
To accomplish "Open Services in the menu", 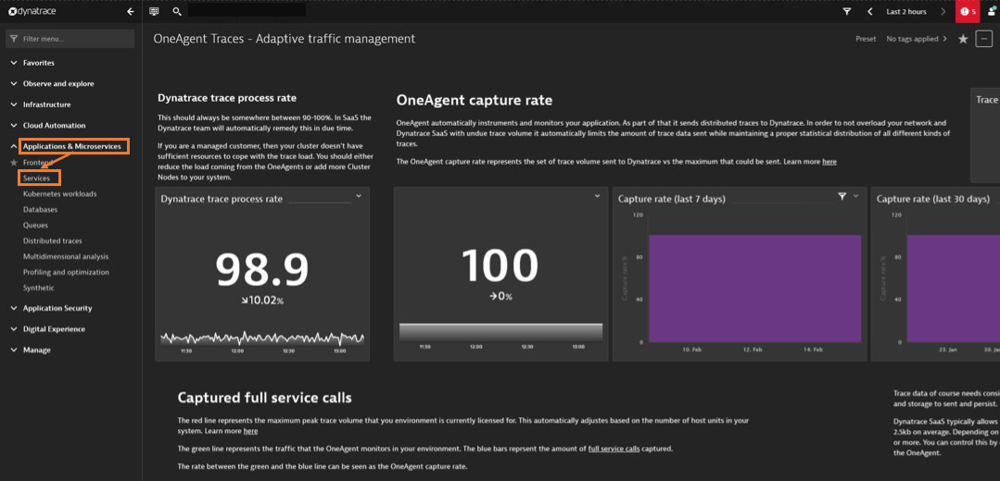I will click(36, 178).
